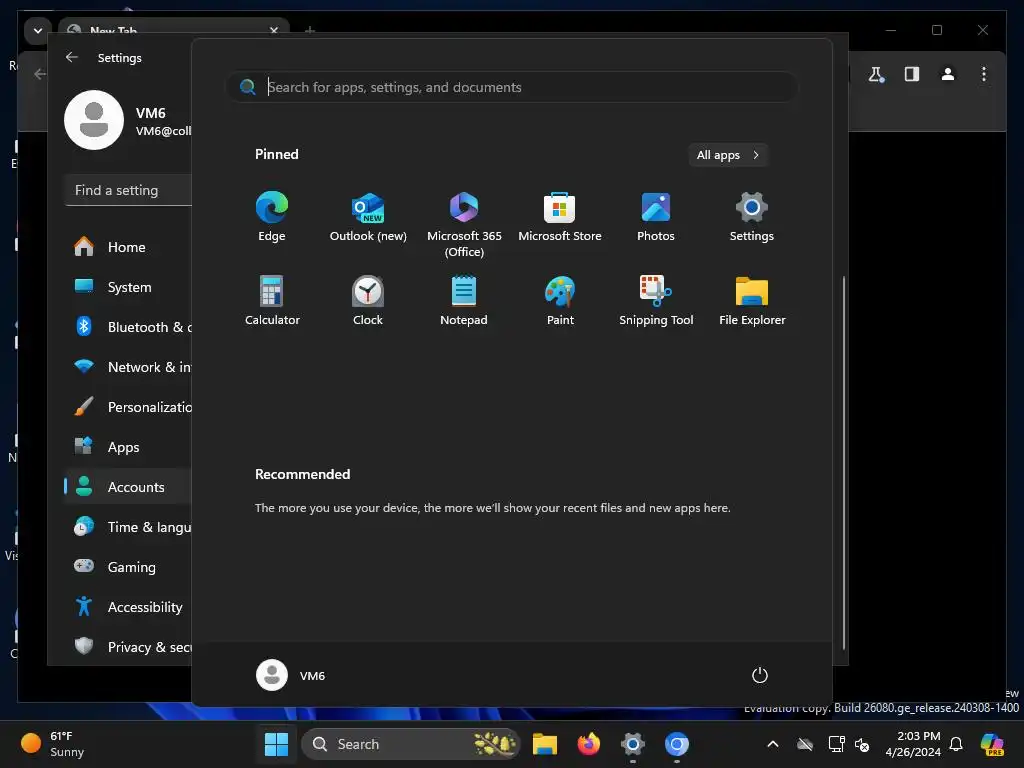Open VM6 user account menu in Start
The height and width of the screenshot is (768, 1024).
click(291, 675)
